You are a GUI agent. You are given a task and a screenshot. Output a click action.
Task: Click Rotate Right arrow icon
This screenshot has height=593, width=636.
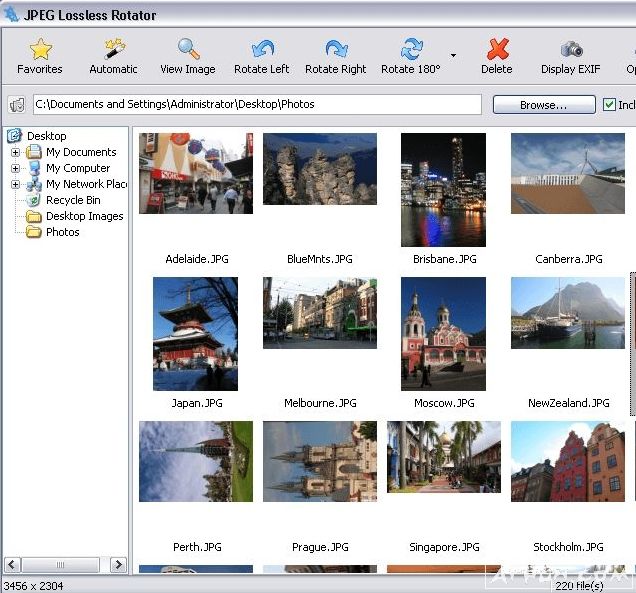pyautogui.click(x=336, y=49)
